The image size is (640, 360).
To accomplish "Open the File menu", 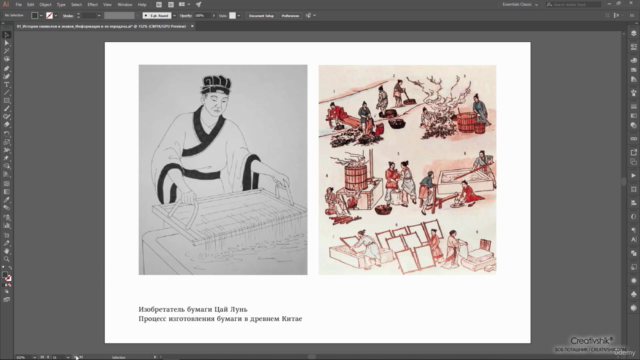I will click(x=18, y=4).
